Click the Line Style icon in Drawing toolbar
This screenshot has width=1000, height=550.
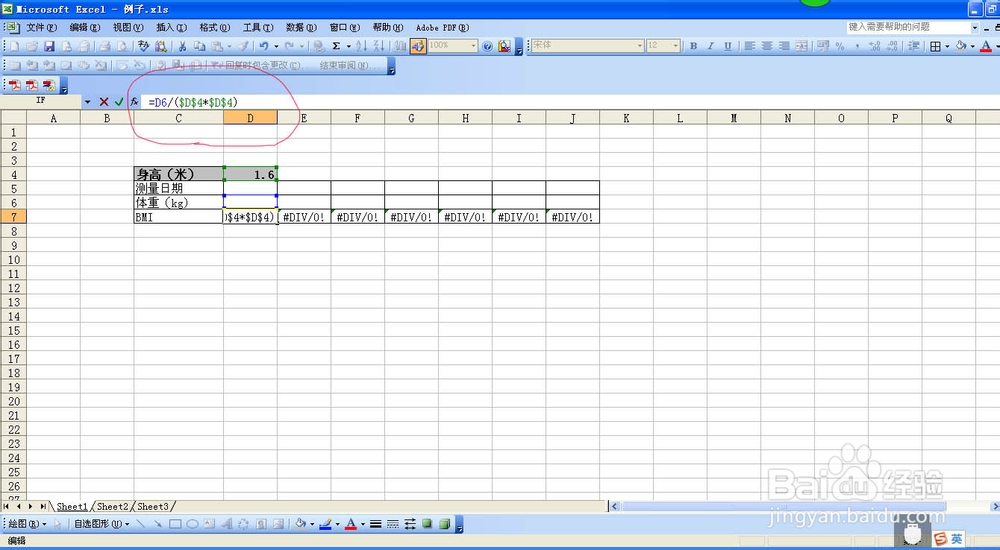(376, 524)
